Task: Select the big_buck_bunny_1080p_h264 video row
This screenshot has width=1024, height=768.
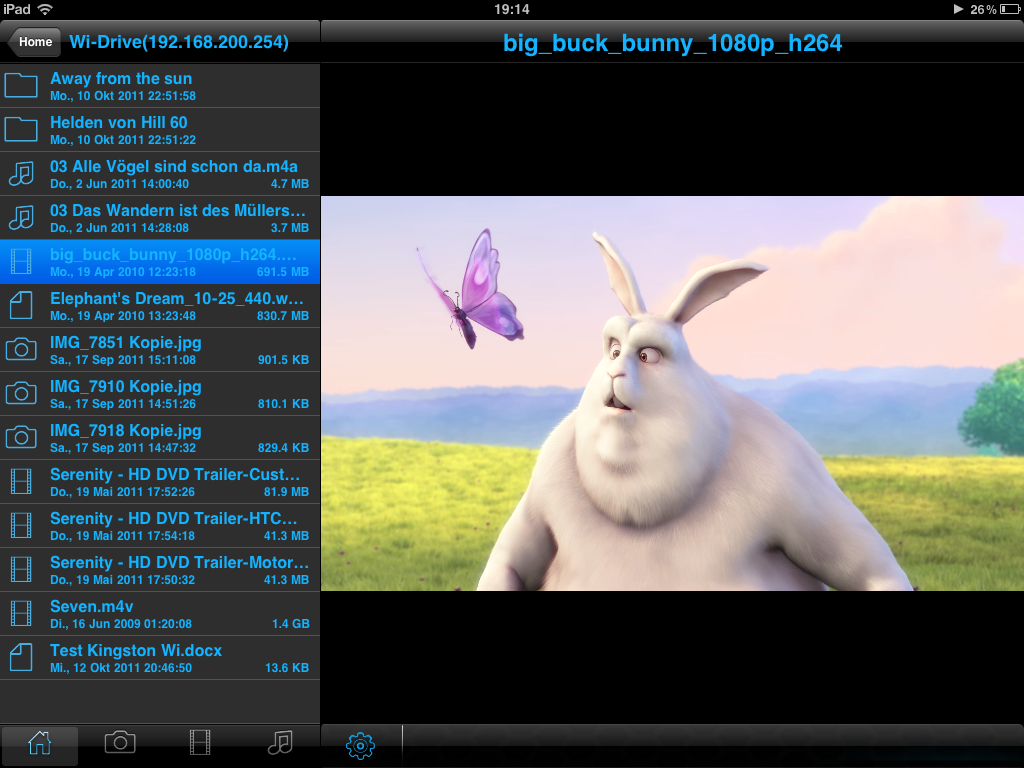Action: coord(160,262)
